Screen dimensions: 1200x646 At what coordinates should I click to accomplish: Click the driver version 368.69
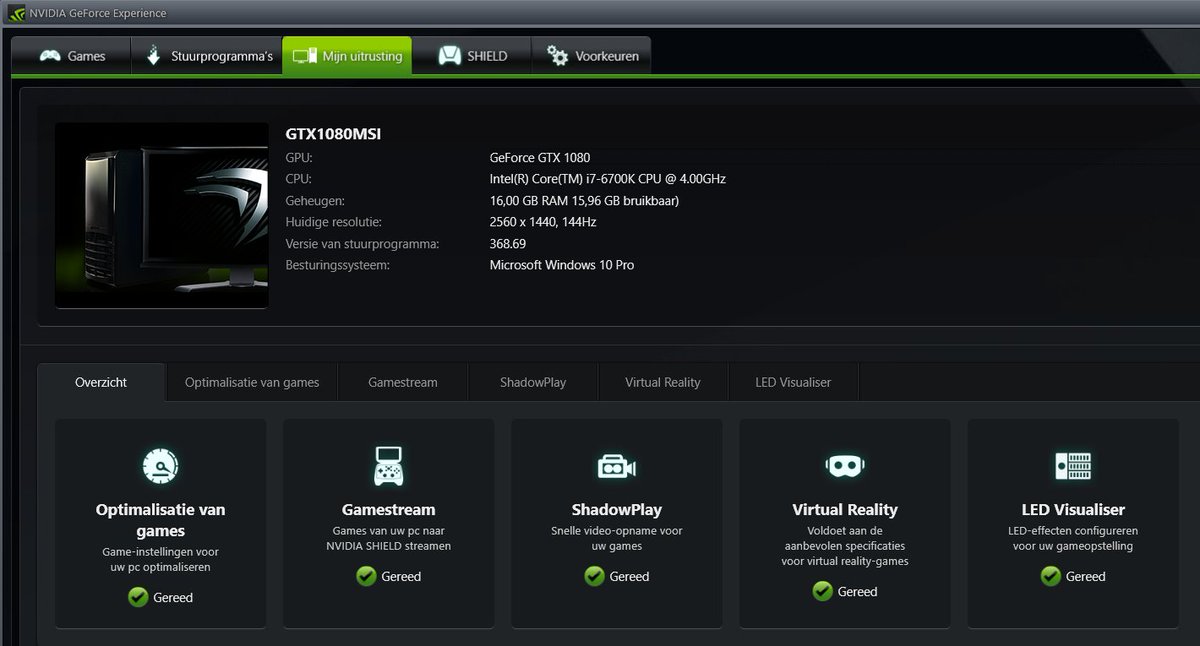pos(508,244)
